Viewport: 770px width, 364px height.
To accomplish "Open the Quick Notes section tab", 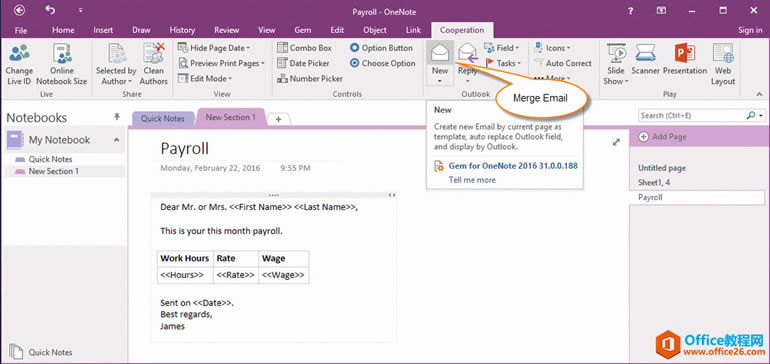I will pos(163,118).
